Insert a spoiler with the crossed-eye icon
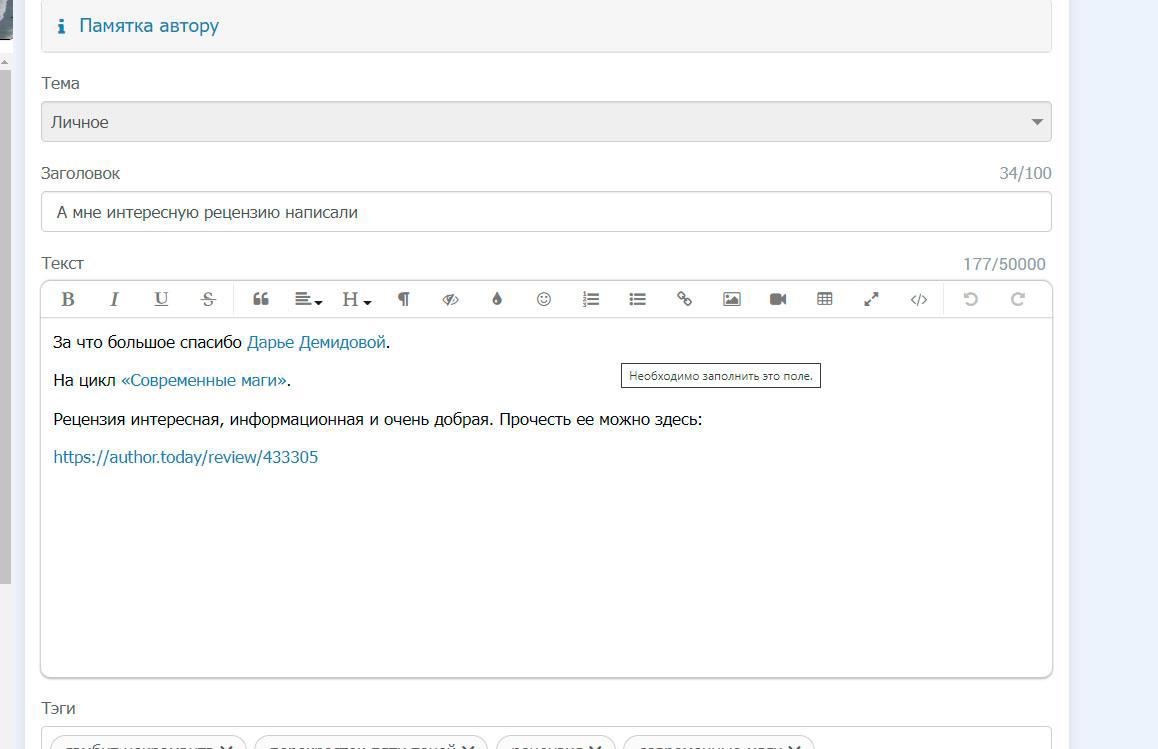Screen dimensions: 1158x749 tap(450, 299)
